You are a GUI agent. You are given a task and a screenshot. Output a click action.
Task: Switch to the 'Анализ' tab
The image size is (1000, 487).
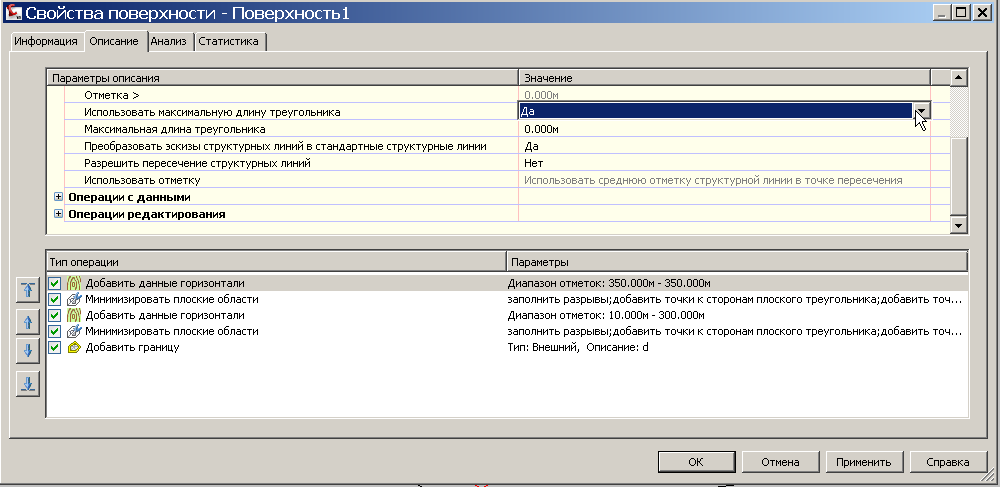pos(169,42)
